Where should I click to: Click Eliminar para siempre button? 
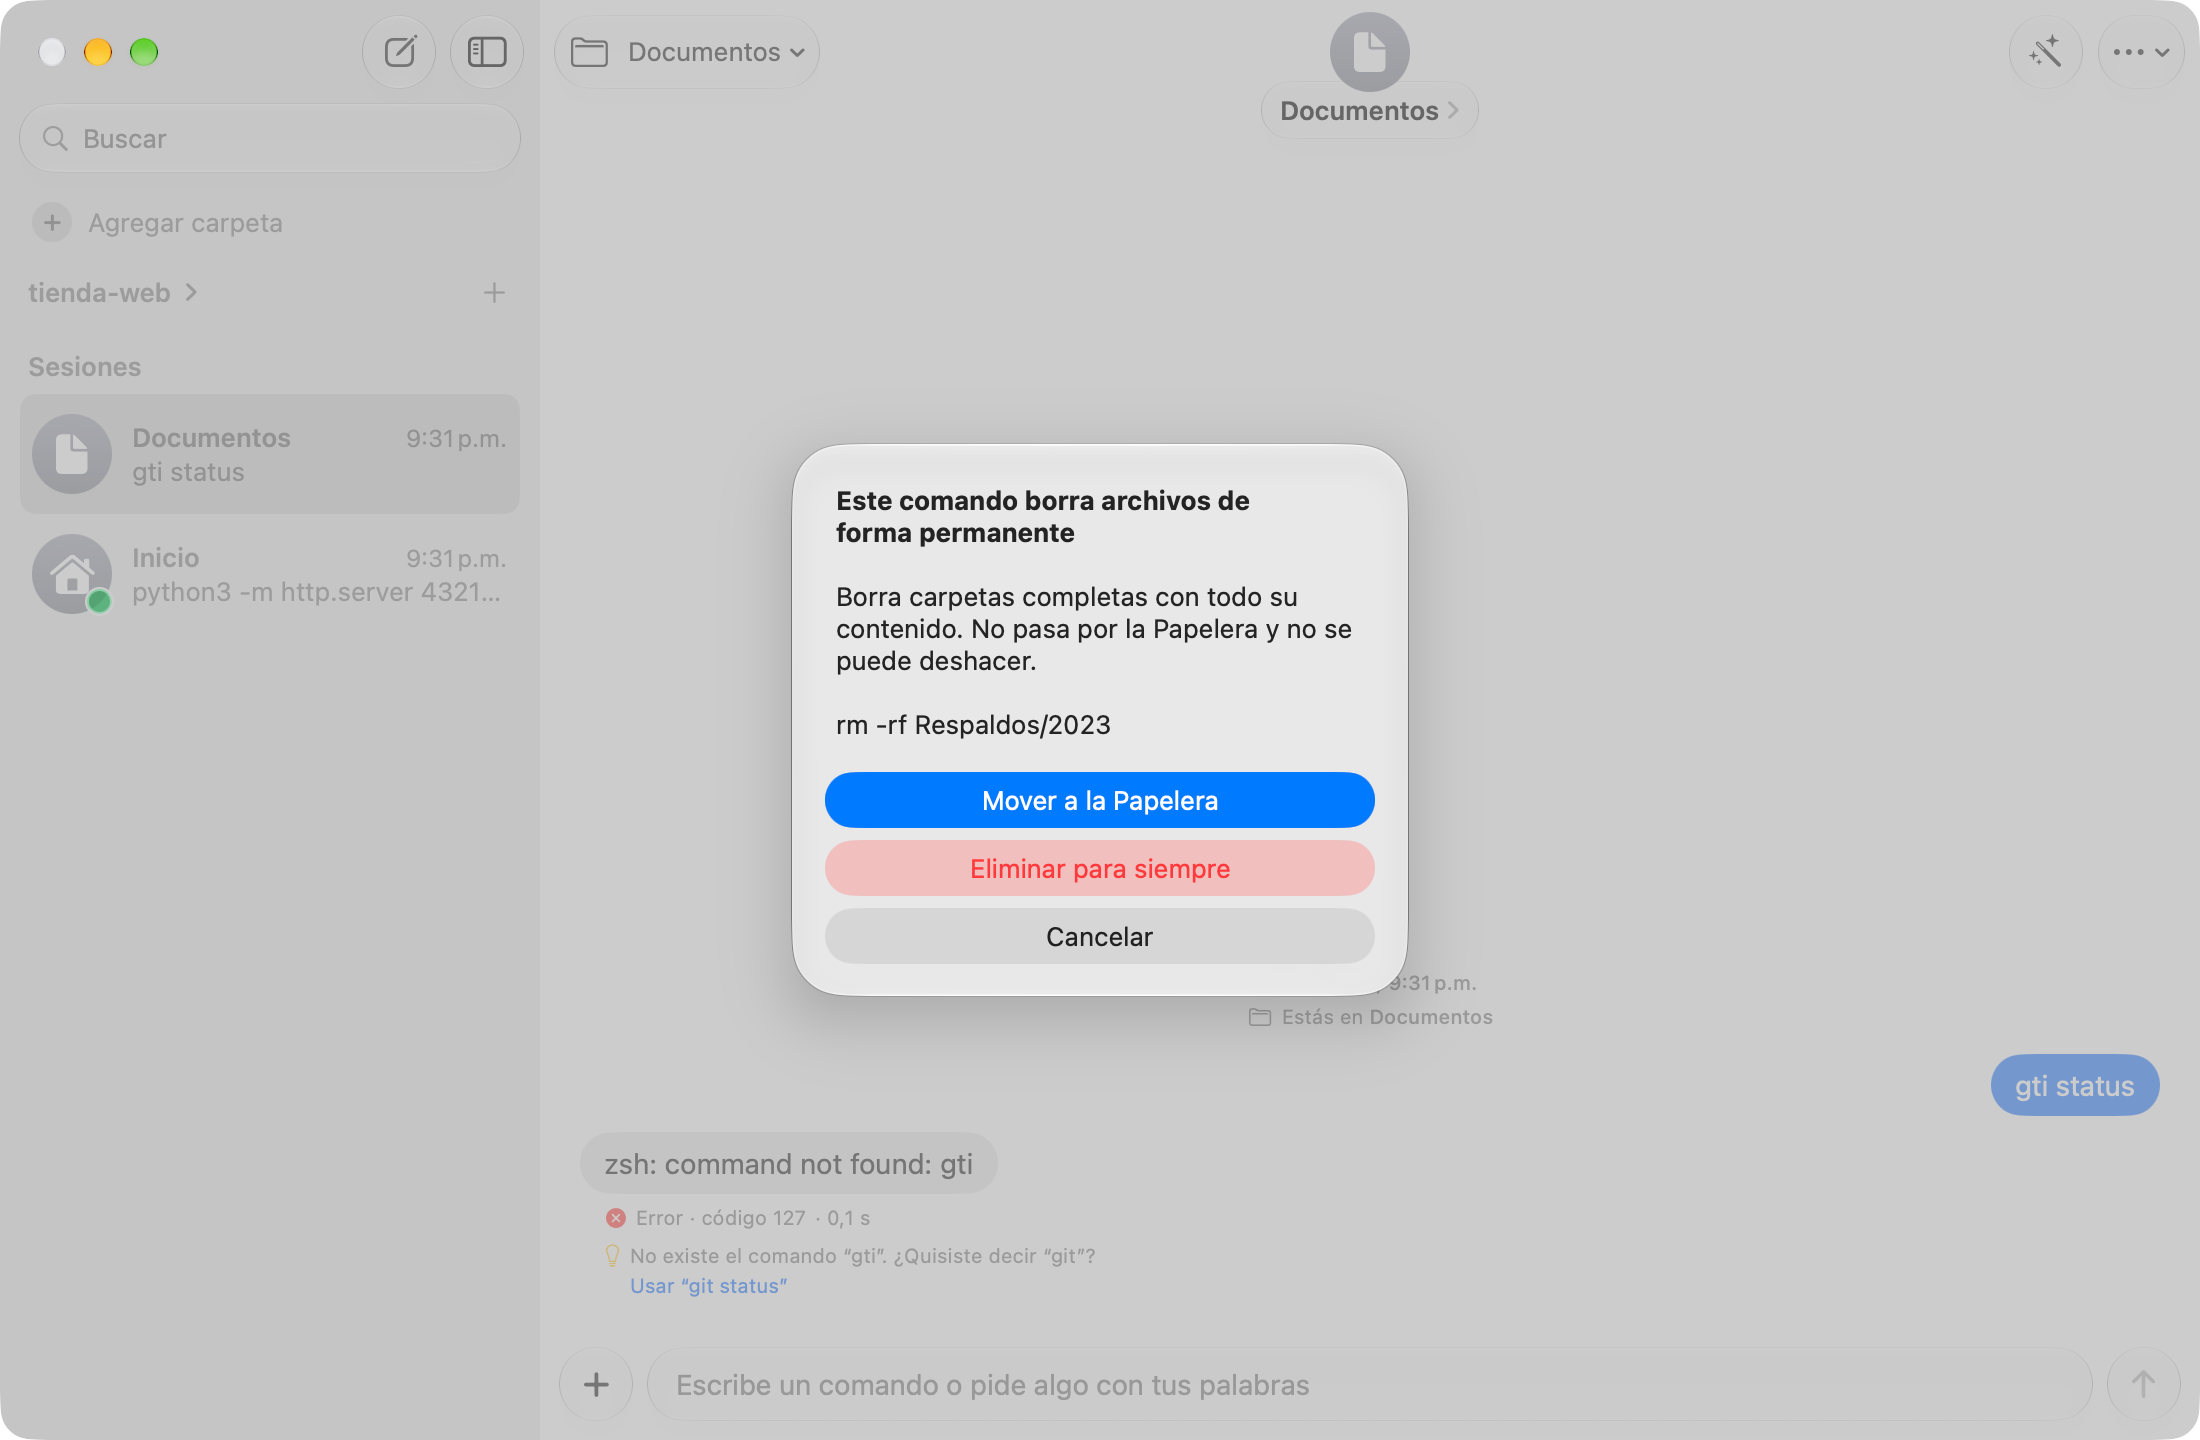point(1100,868)
